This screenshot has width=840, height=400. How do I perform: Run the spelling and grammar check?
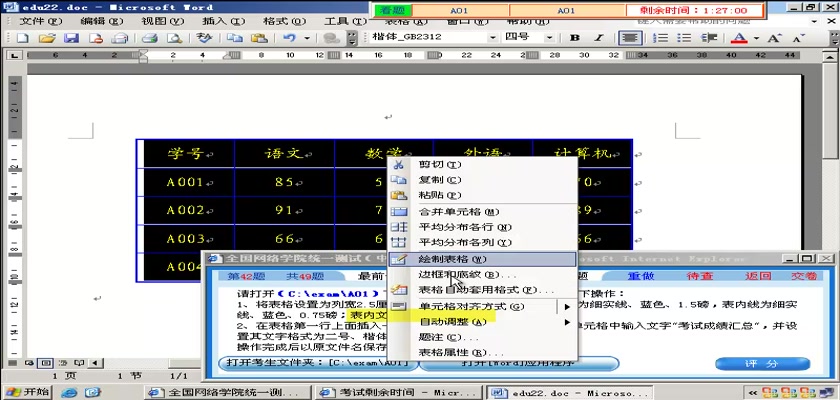(204, 38)
